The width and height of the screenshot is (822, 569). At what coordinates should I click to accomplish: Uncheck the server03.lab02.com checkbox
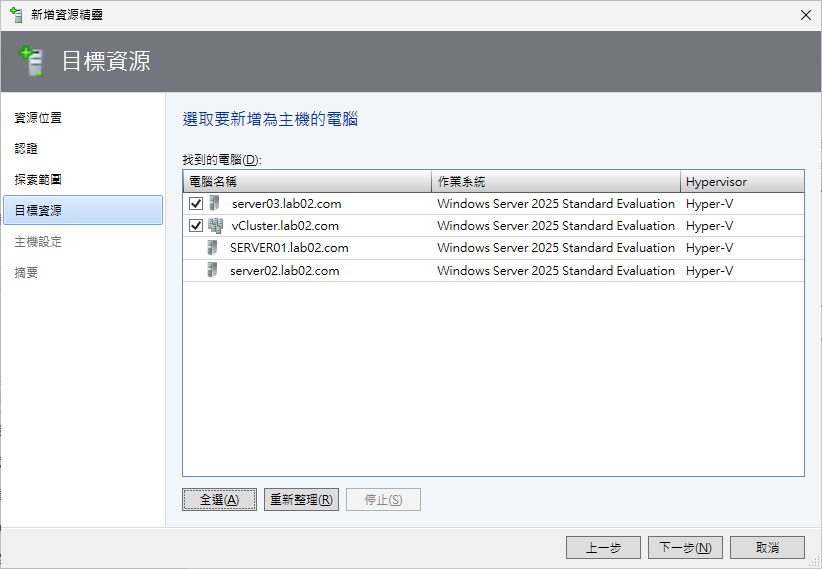click(196, 203)
